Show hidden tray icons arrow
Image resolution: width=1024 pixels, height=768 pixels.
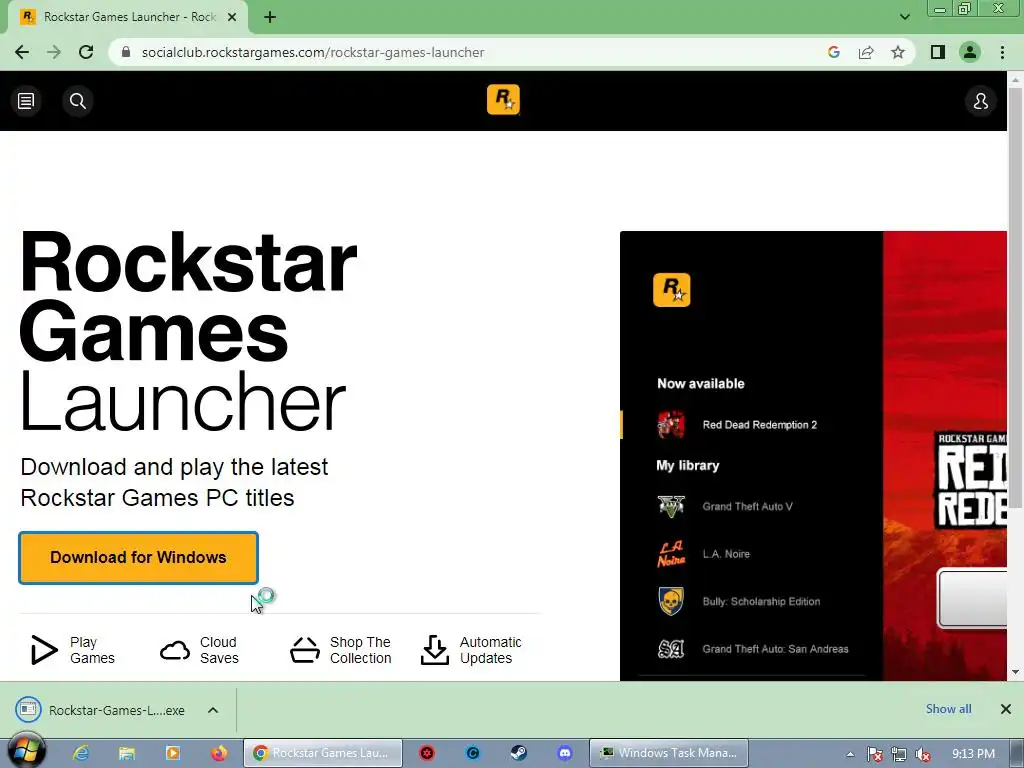click(x=850, y=754)
